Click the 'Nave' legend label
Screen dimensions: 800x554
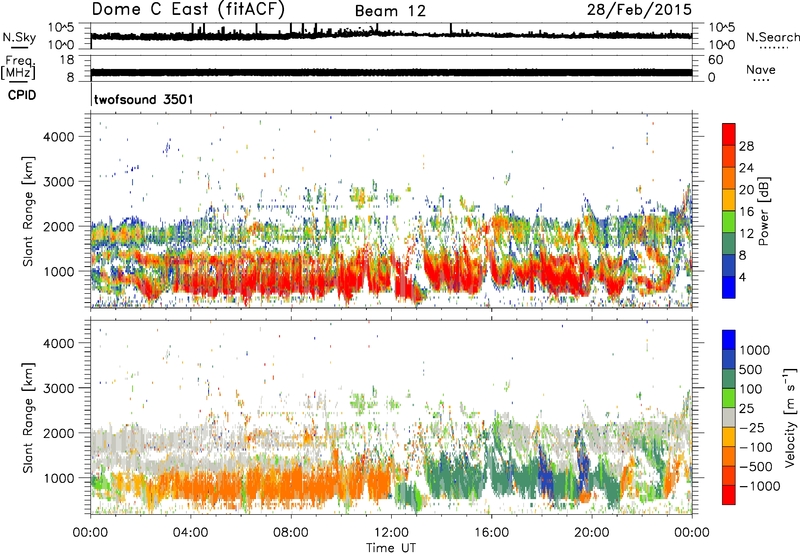coord(761,70)
